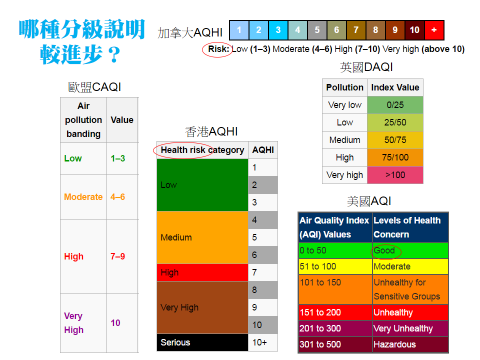
Task: Click the UK DAQI 0/25 green cell
Action: pyautogui.click(x=395, y=105)
